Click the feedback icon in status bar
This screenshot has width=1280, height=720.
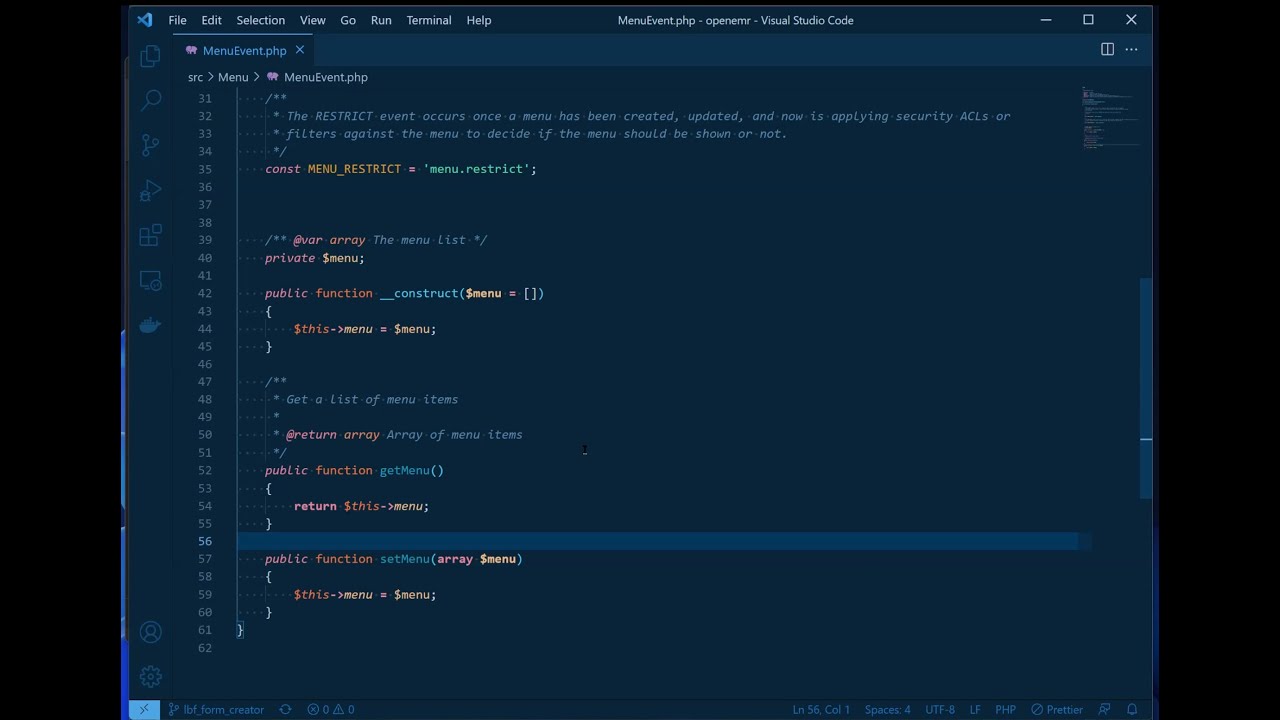point(1104,709)
